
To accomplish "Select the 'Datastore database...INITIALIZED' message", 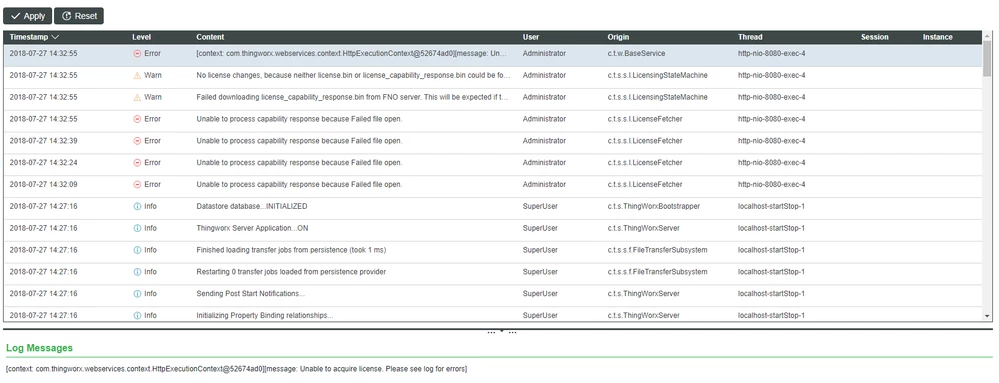I will 252,206.
